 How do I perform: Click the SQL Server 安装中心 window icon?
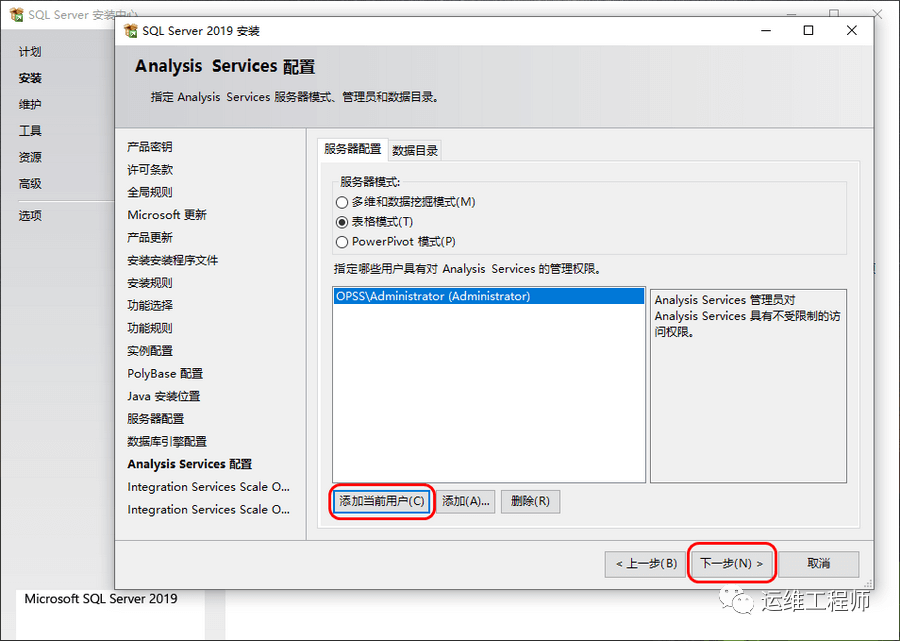click(x=17, y=14)
